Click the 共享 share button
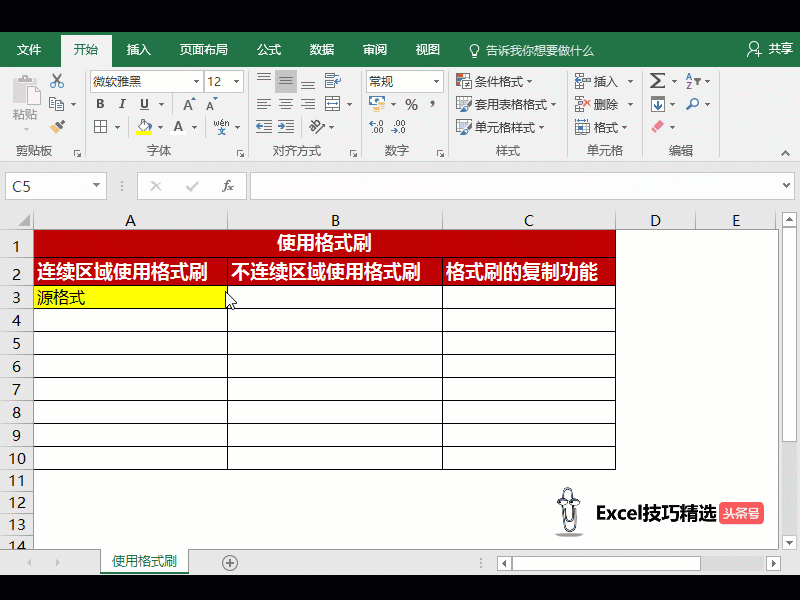 click(770, 49)
